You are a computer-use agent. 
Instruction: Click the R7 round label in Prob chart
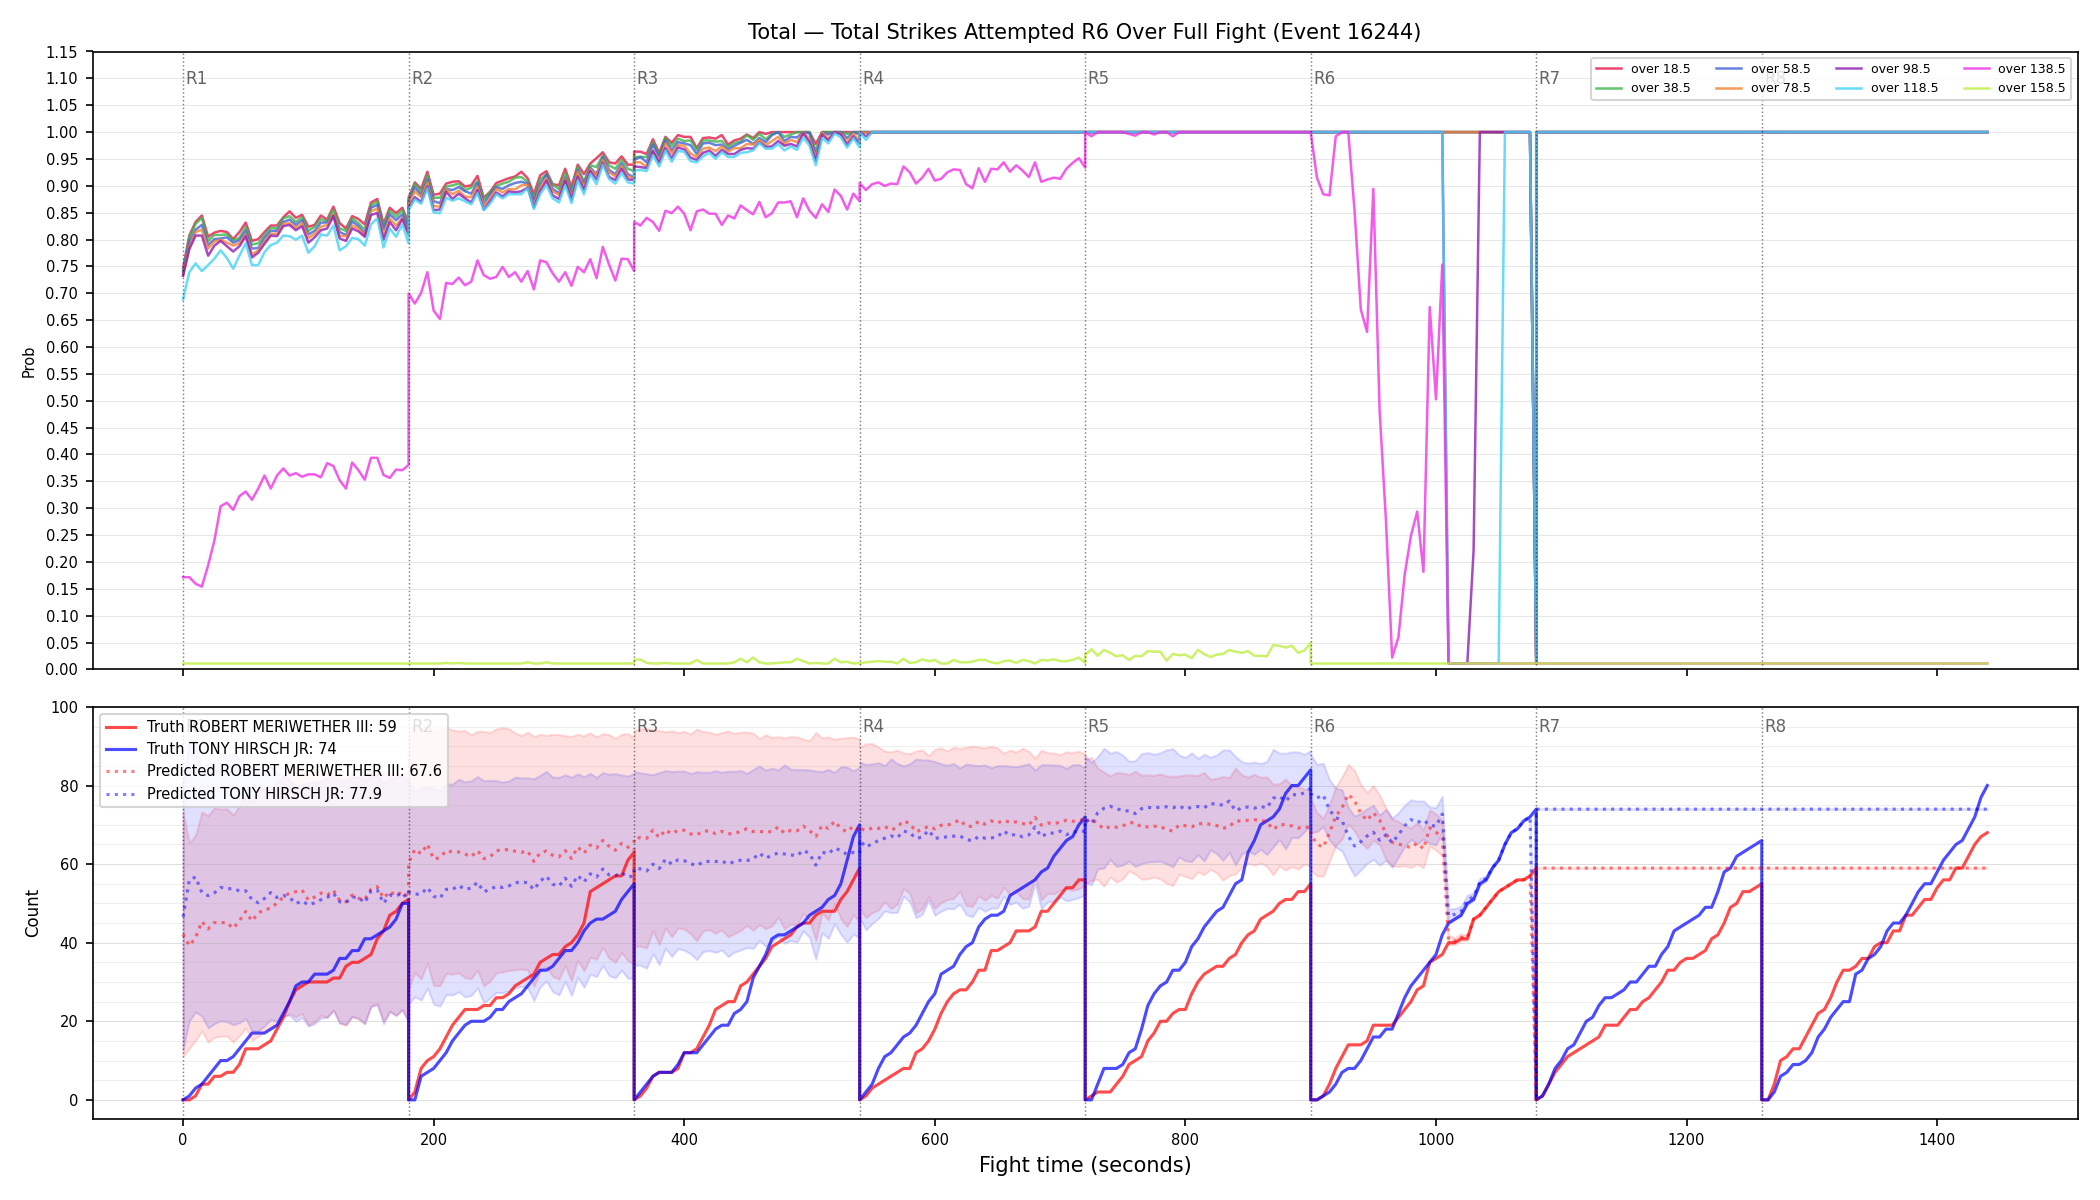coord(1549,78)
